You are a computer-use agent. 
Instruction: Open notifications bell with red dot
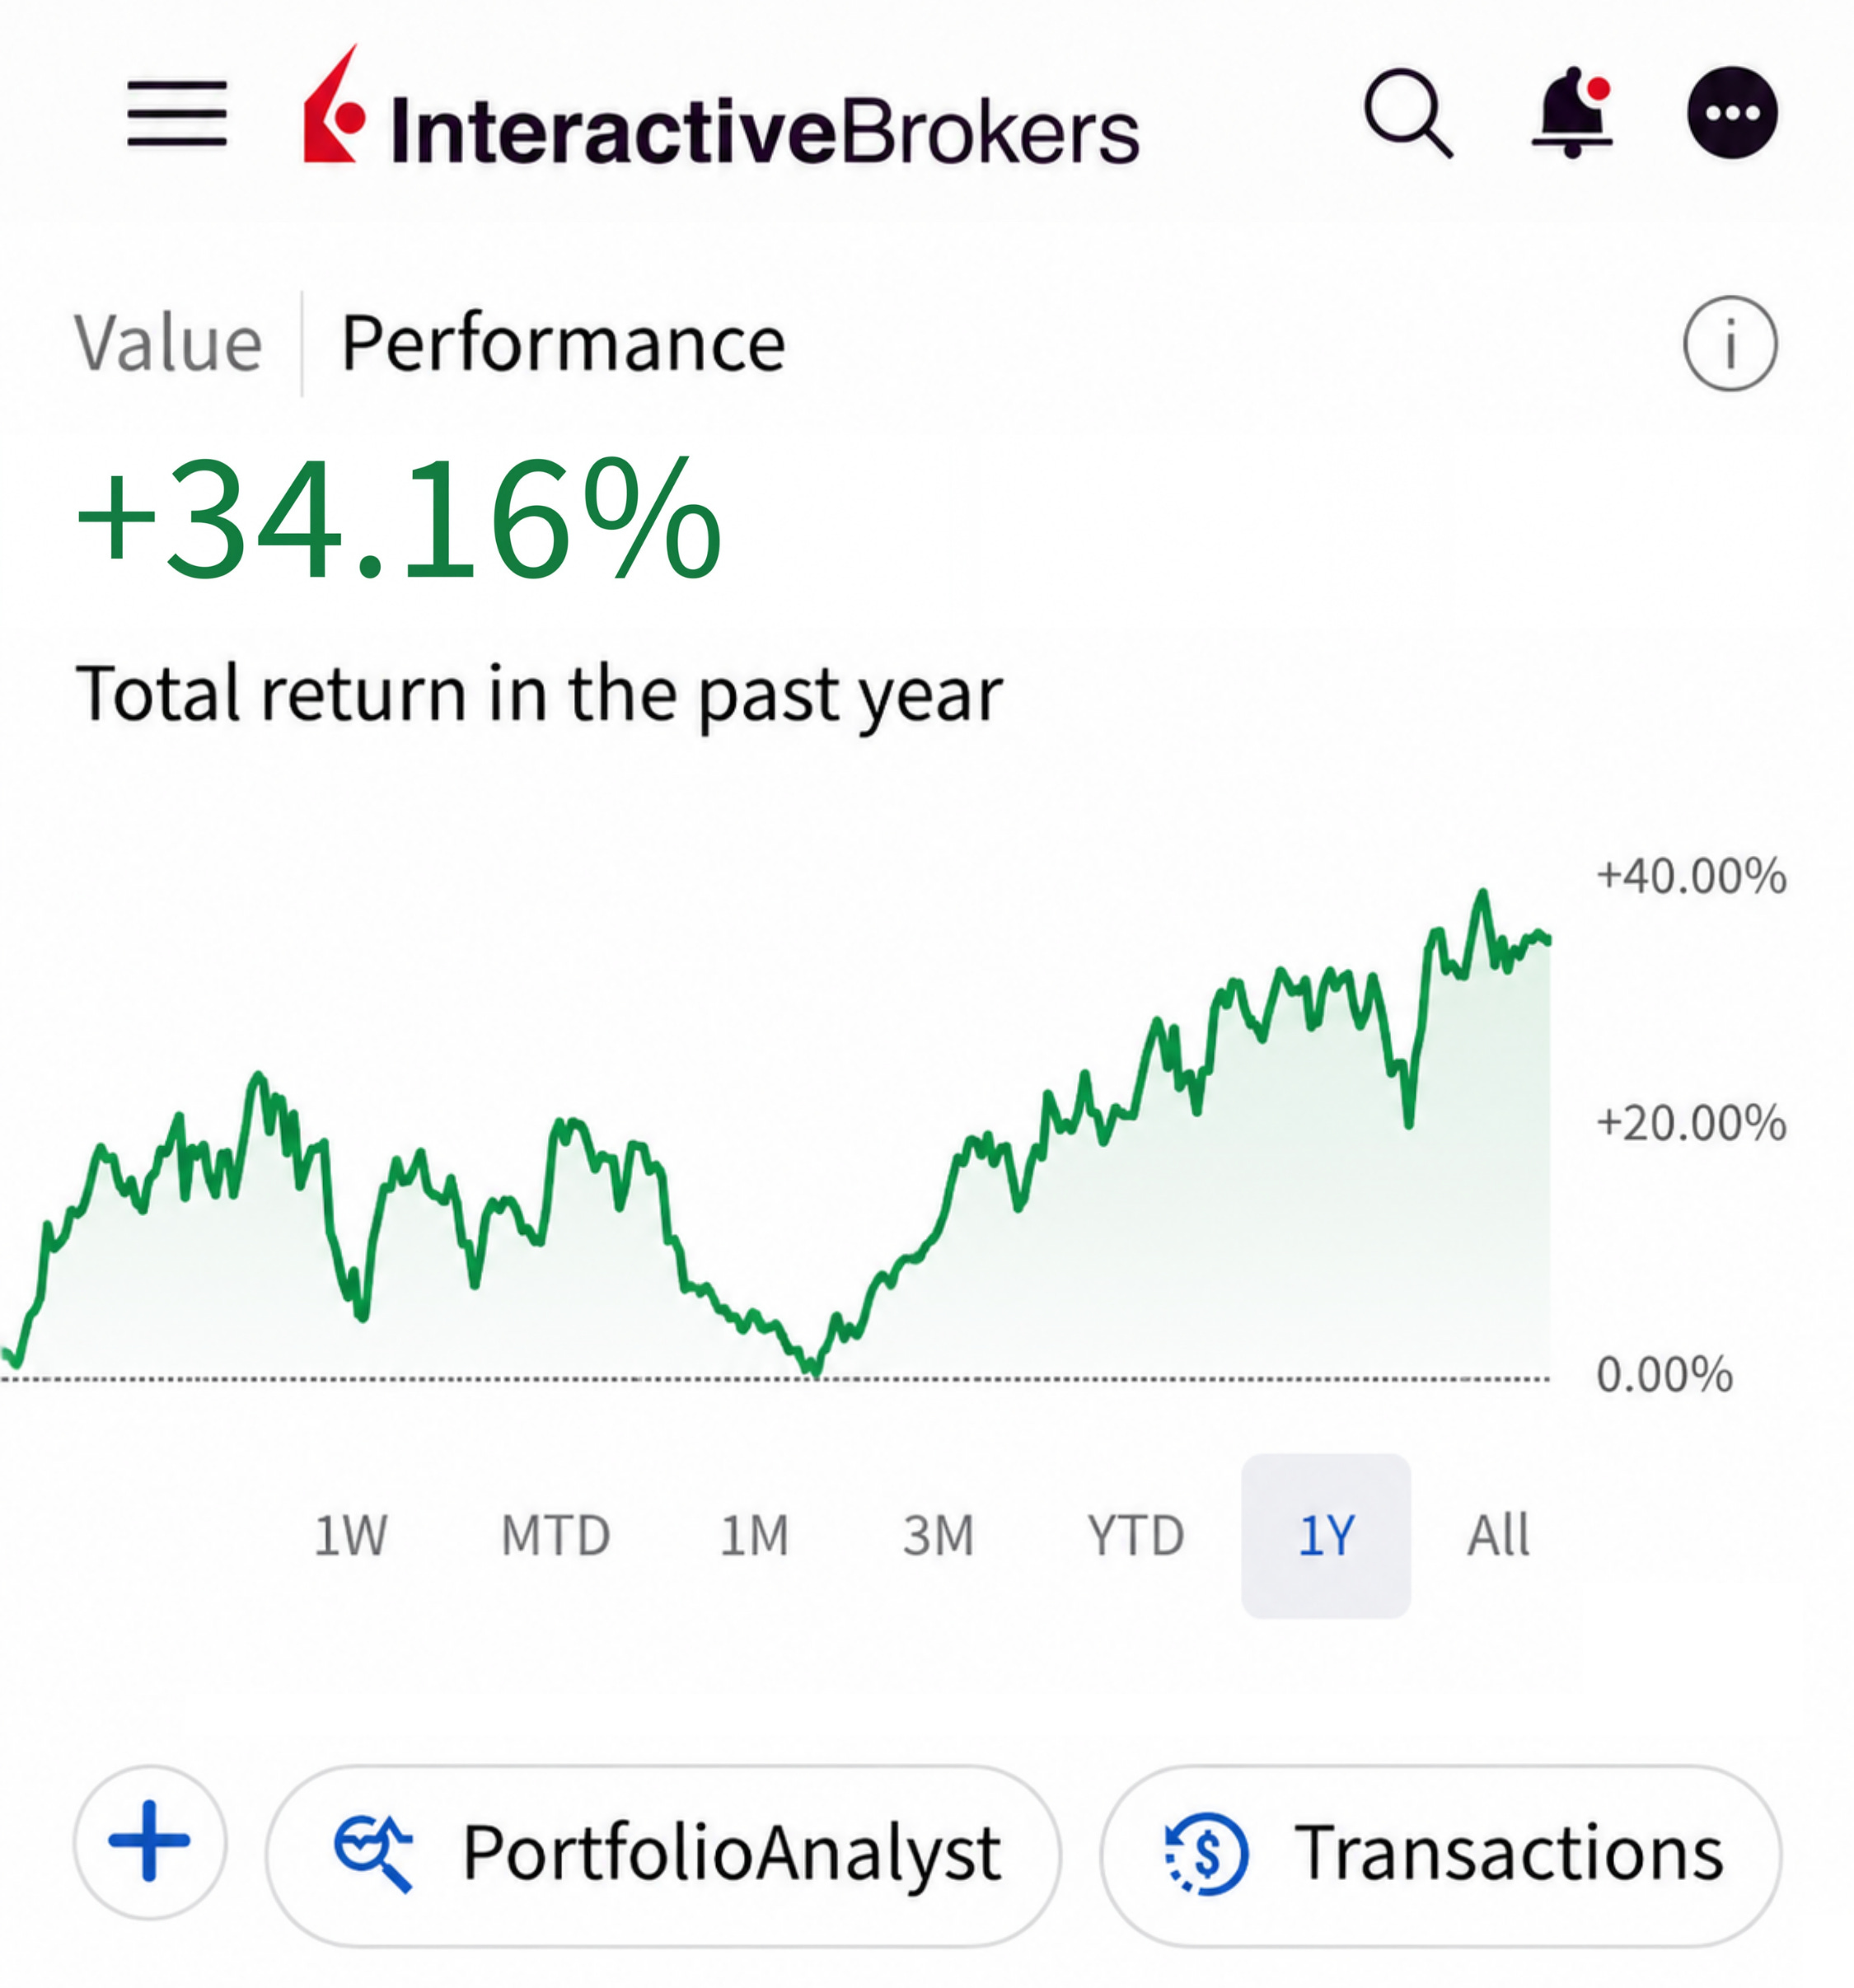[x=1573, y=113]
